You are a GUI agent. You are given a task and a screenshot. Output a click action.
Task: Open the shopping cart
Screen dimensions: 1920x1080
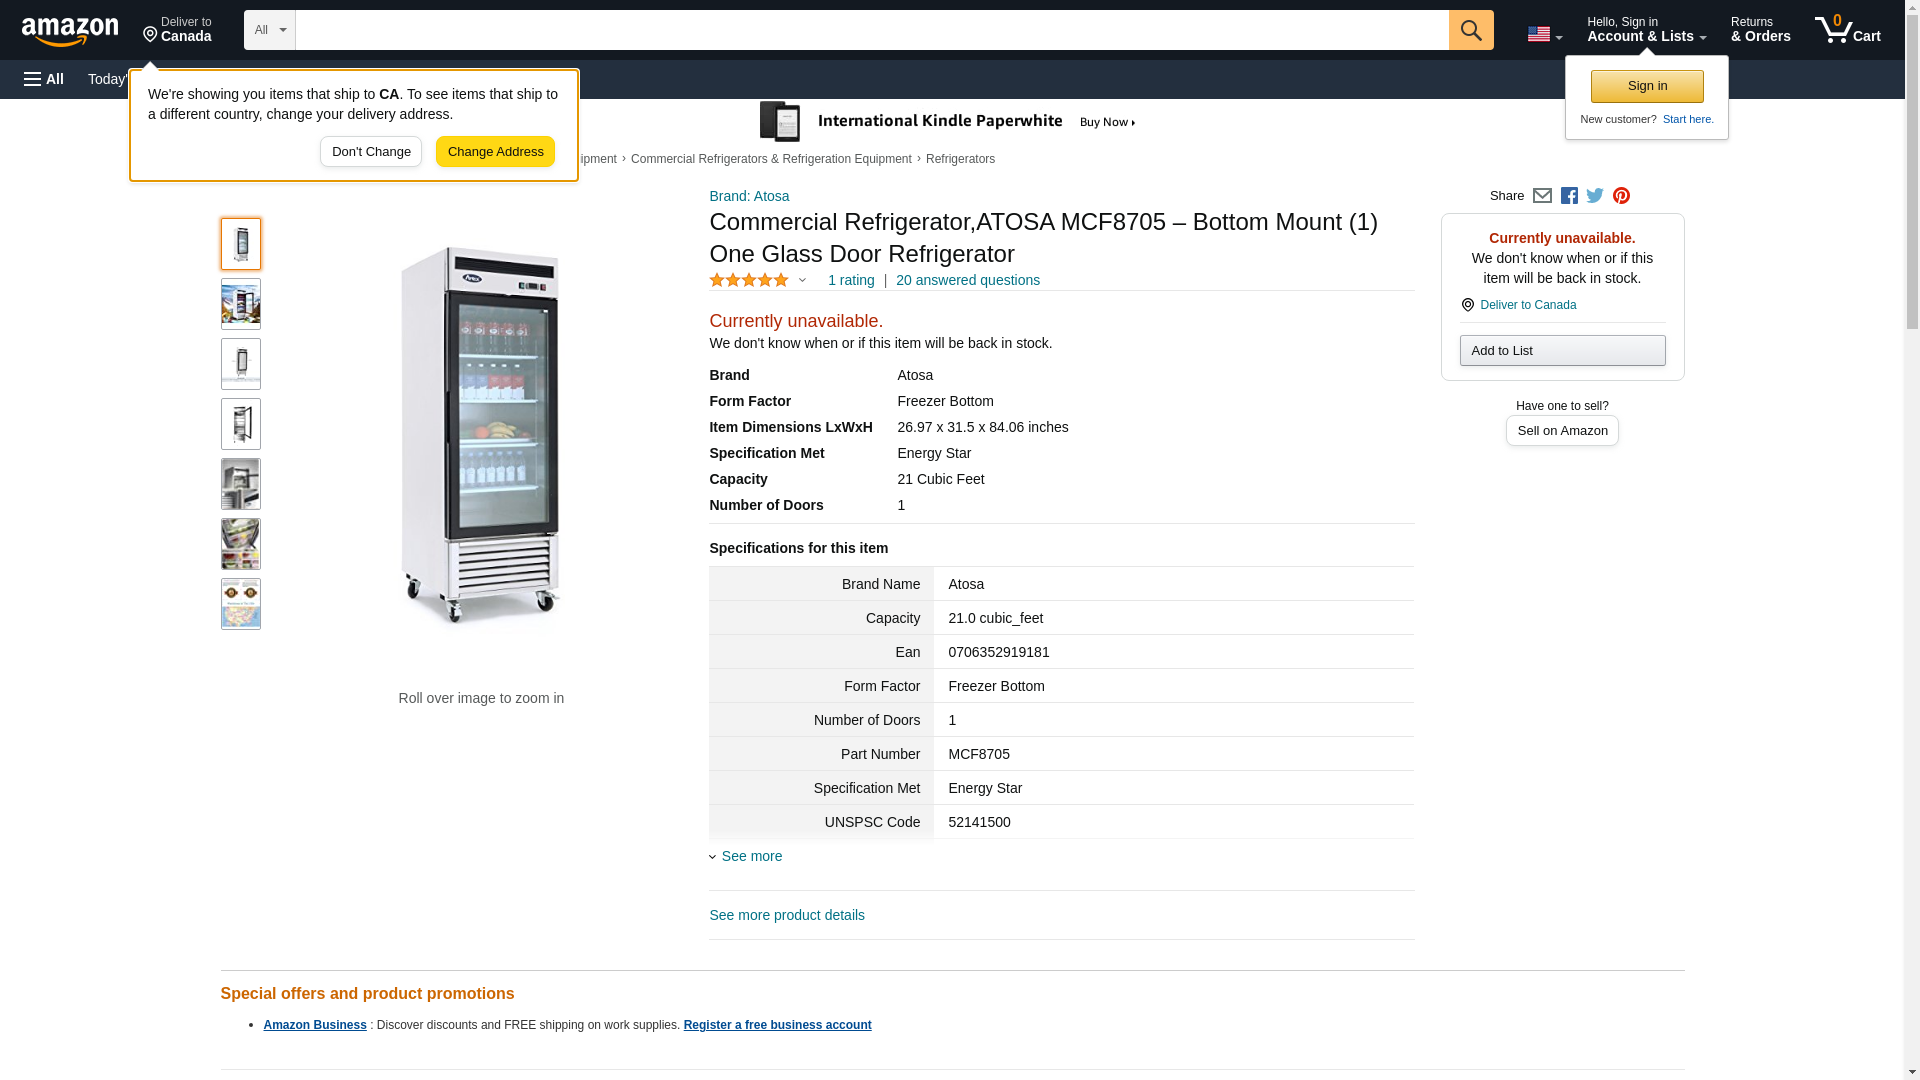tap(1847, 30)
